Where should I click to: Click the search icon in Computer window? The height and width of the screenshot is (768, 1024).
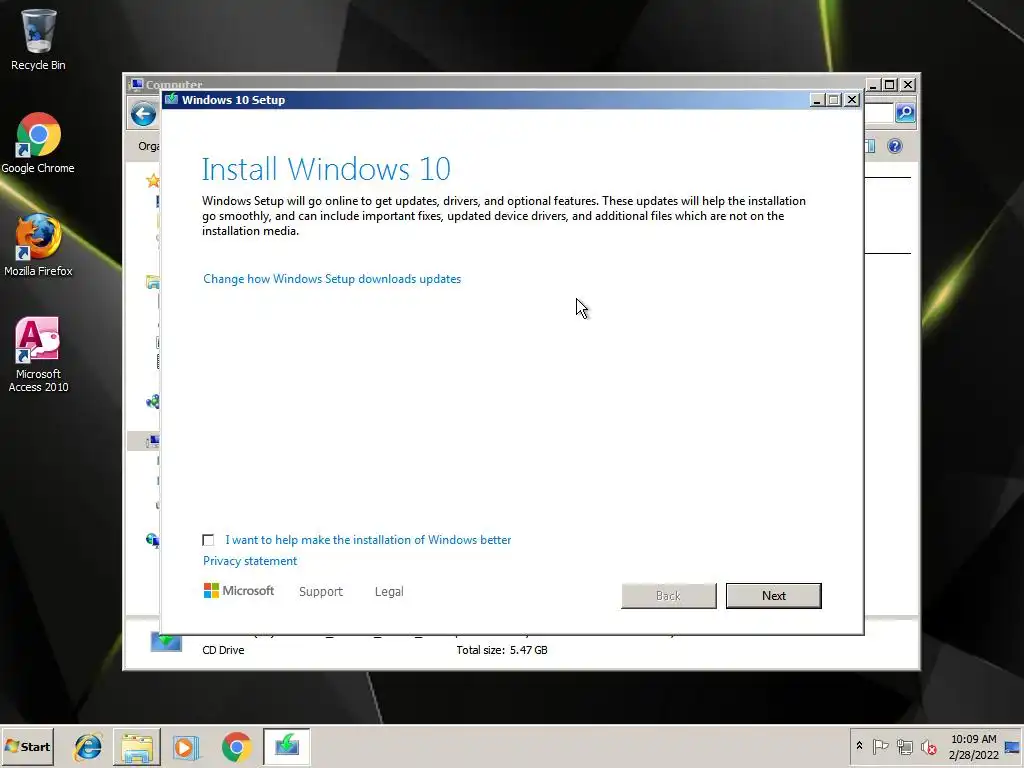click(905, 113)
